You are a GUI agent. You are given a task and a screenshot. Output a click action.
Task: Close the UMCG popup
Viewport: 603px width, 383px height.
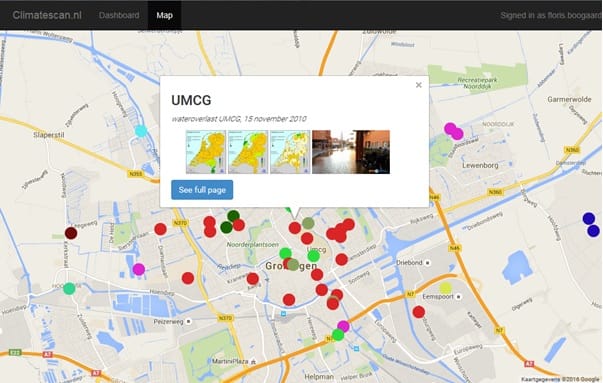419,85
